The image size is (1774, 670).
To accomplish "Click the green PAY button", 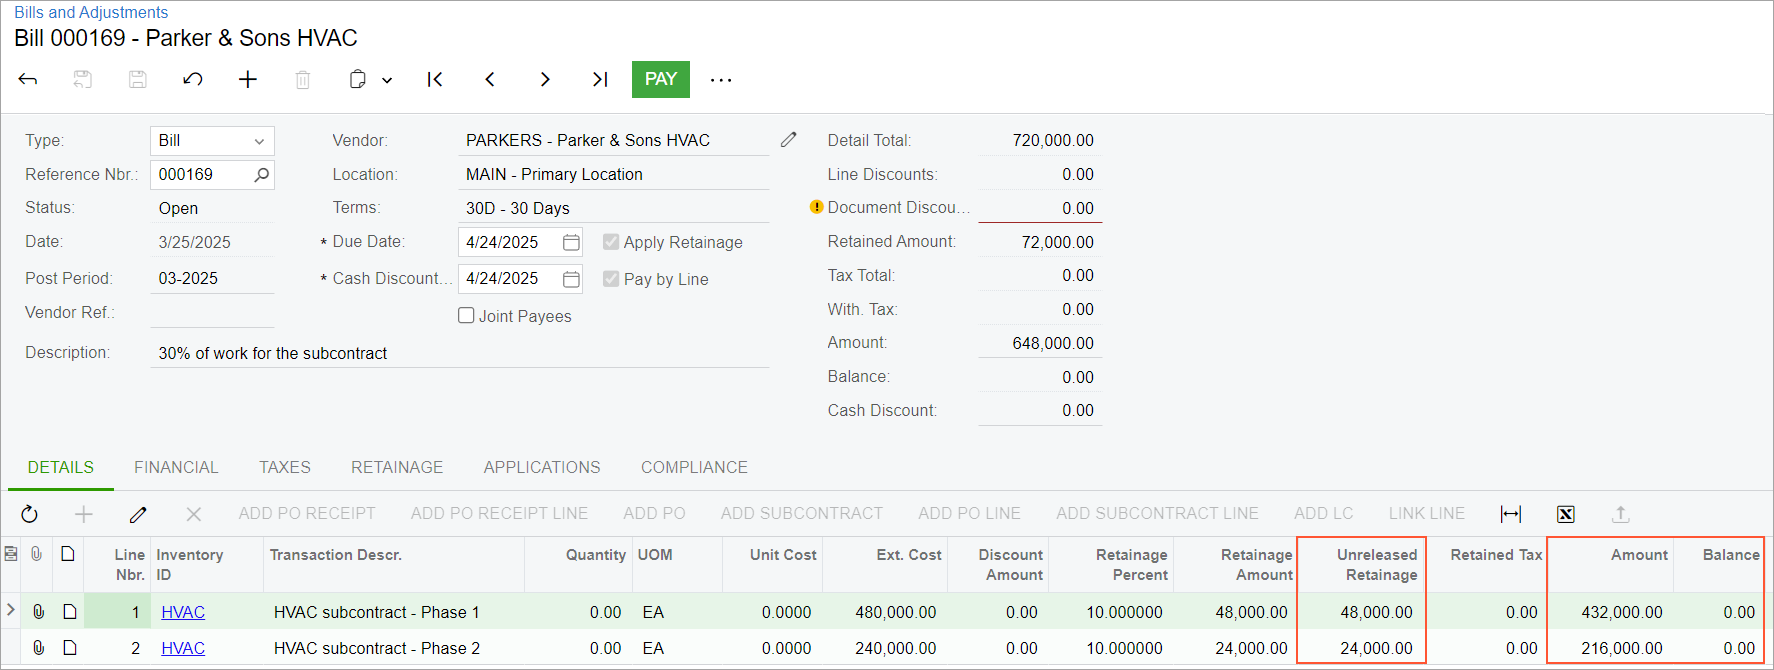I will (x=660, y=80).
